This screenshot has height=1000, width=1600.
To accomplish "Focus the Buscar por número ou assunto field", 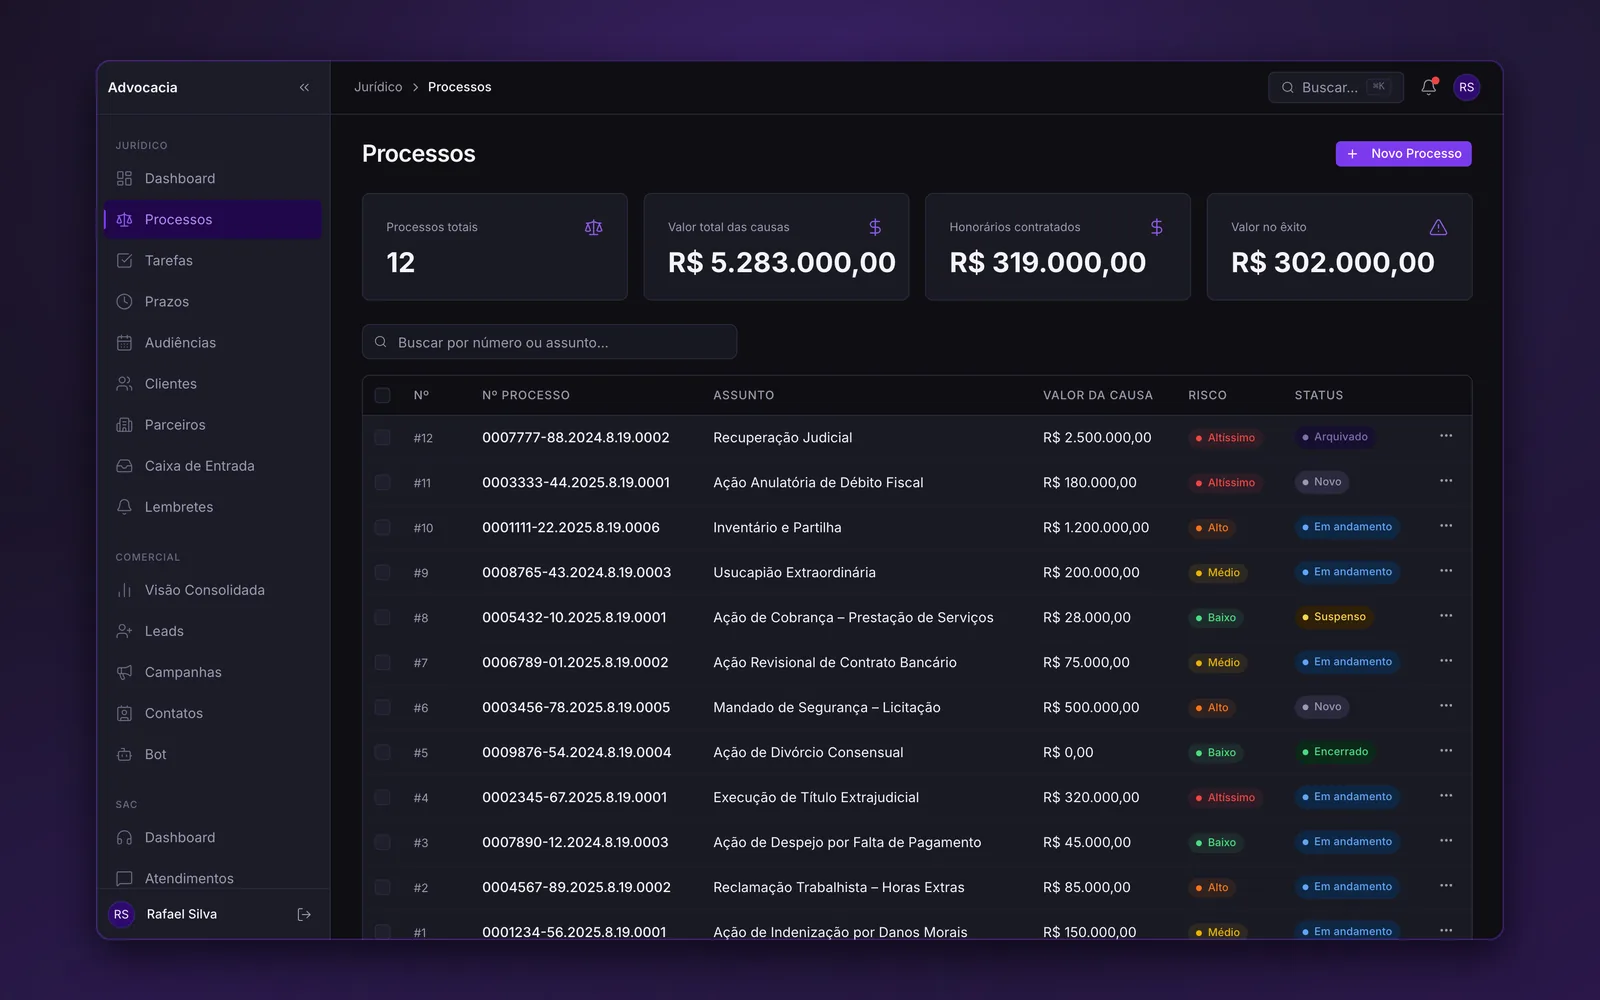I will coord(549,342).
